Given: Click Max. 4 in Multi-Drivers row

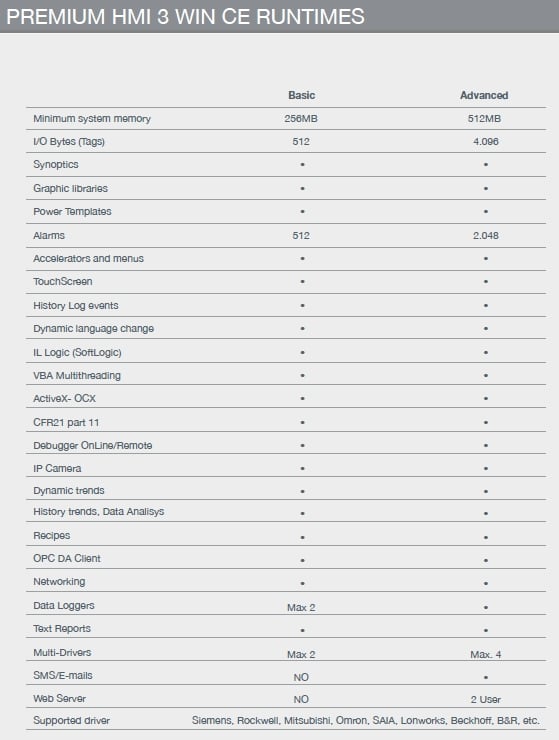Looking at the screenshot, I should click(486, 655).
